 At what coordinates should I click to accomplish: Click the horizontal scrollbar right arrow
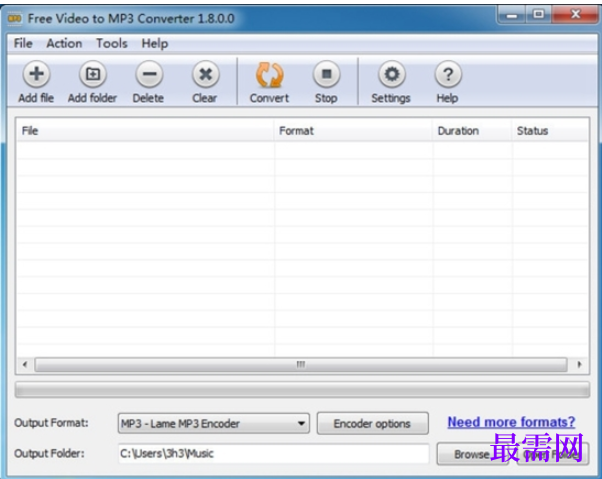[579, 364]
